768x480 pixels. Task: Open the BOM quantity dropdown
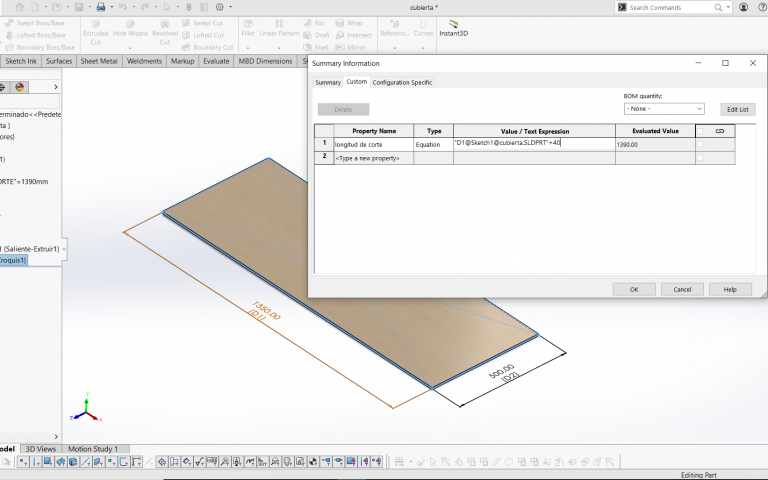pos(664,108)
